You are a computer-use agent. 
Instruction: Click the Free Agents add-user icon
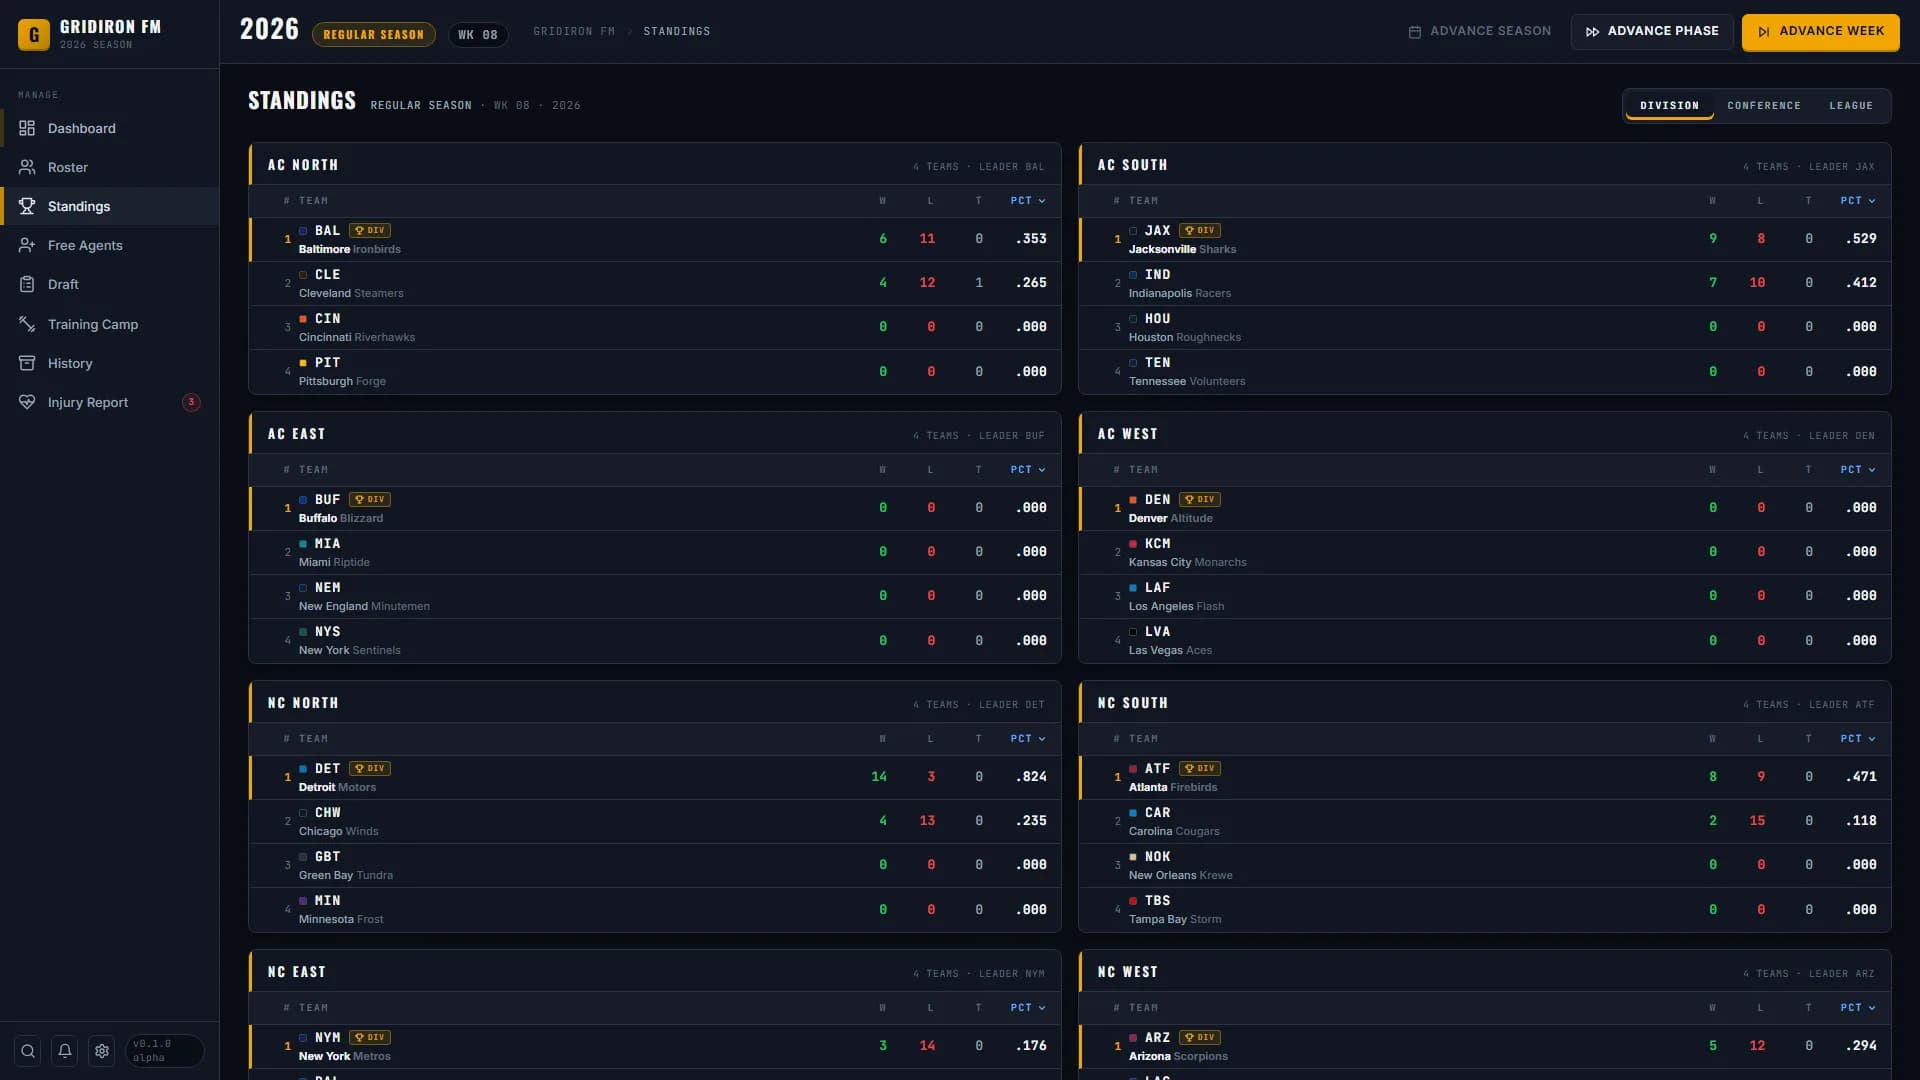coord(27,245)
